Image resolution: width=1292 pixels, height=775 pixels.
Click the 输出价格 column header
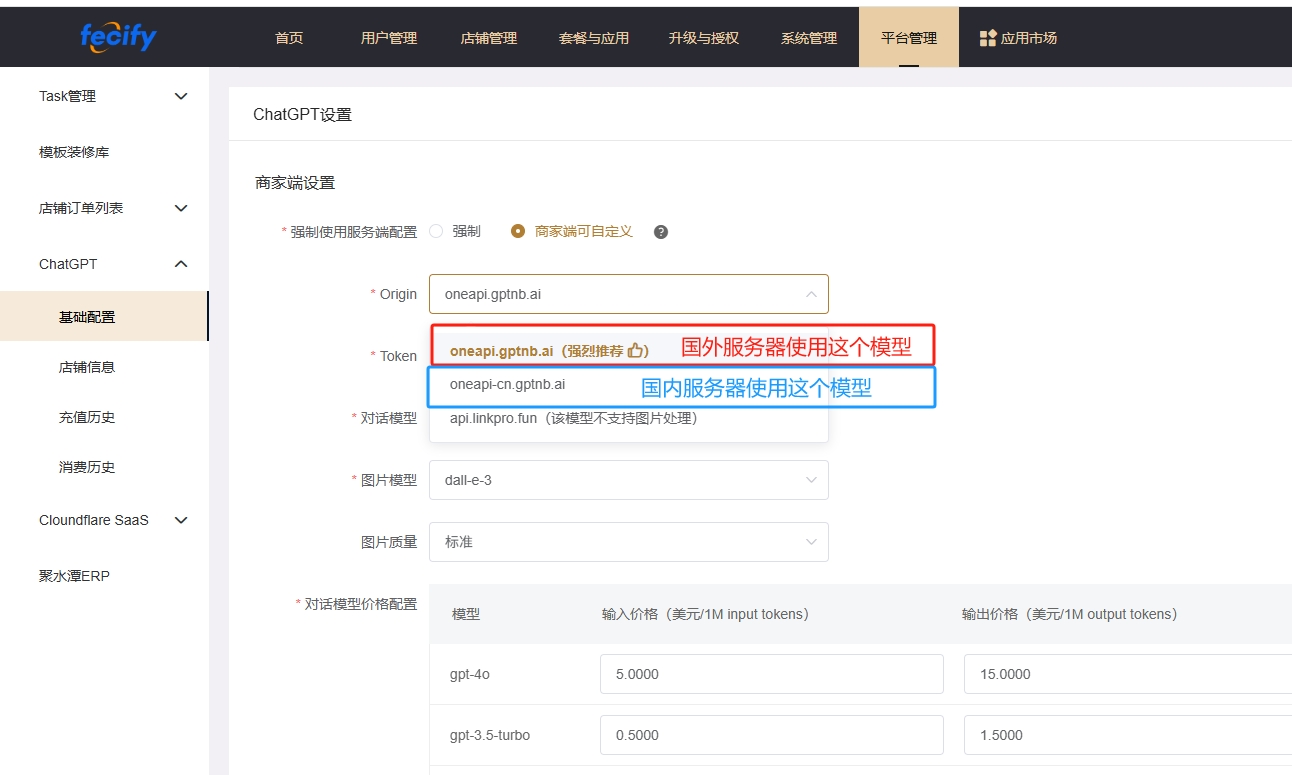1070,614
